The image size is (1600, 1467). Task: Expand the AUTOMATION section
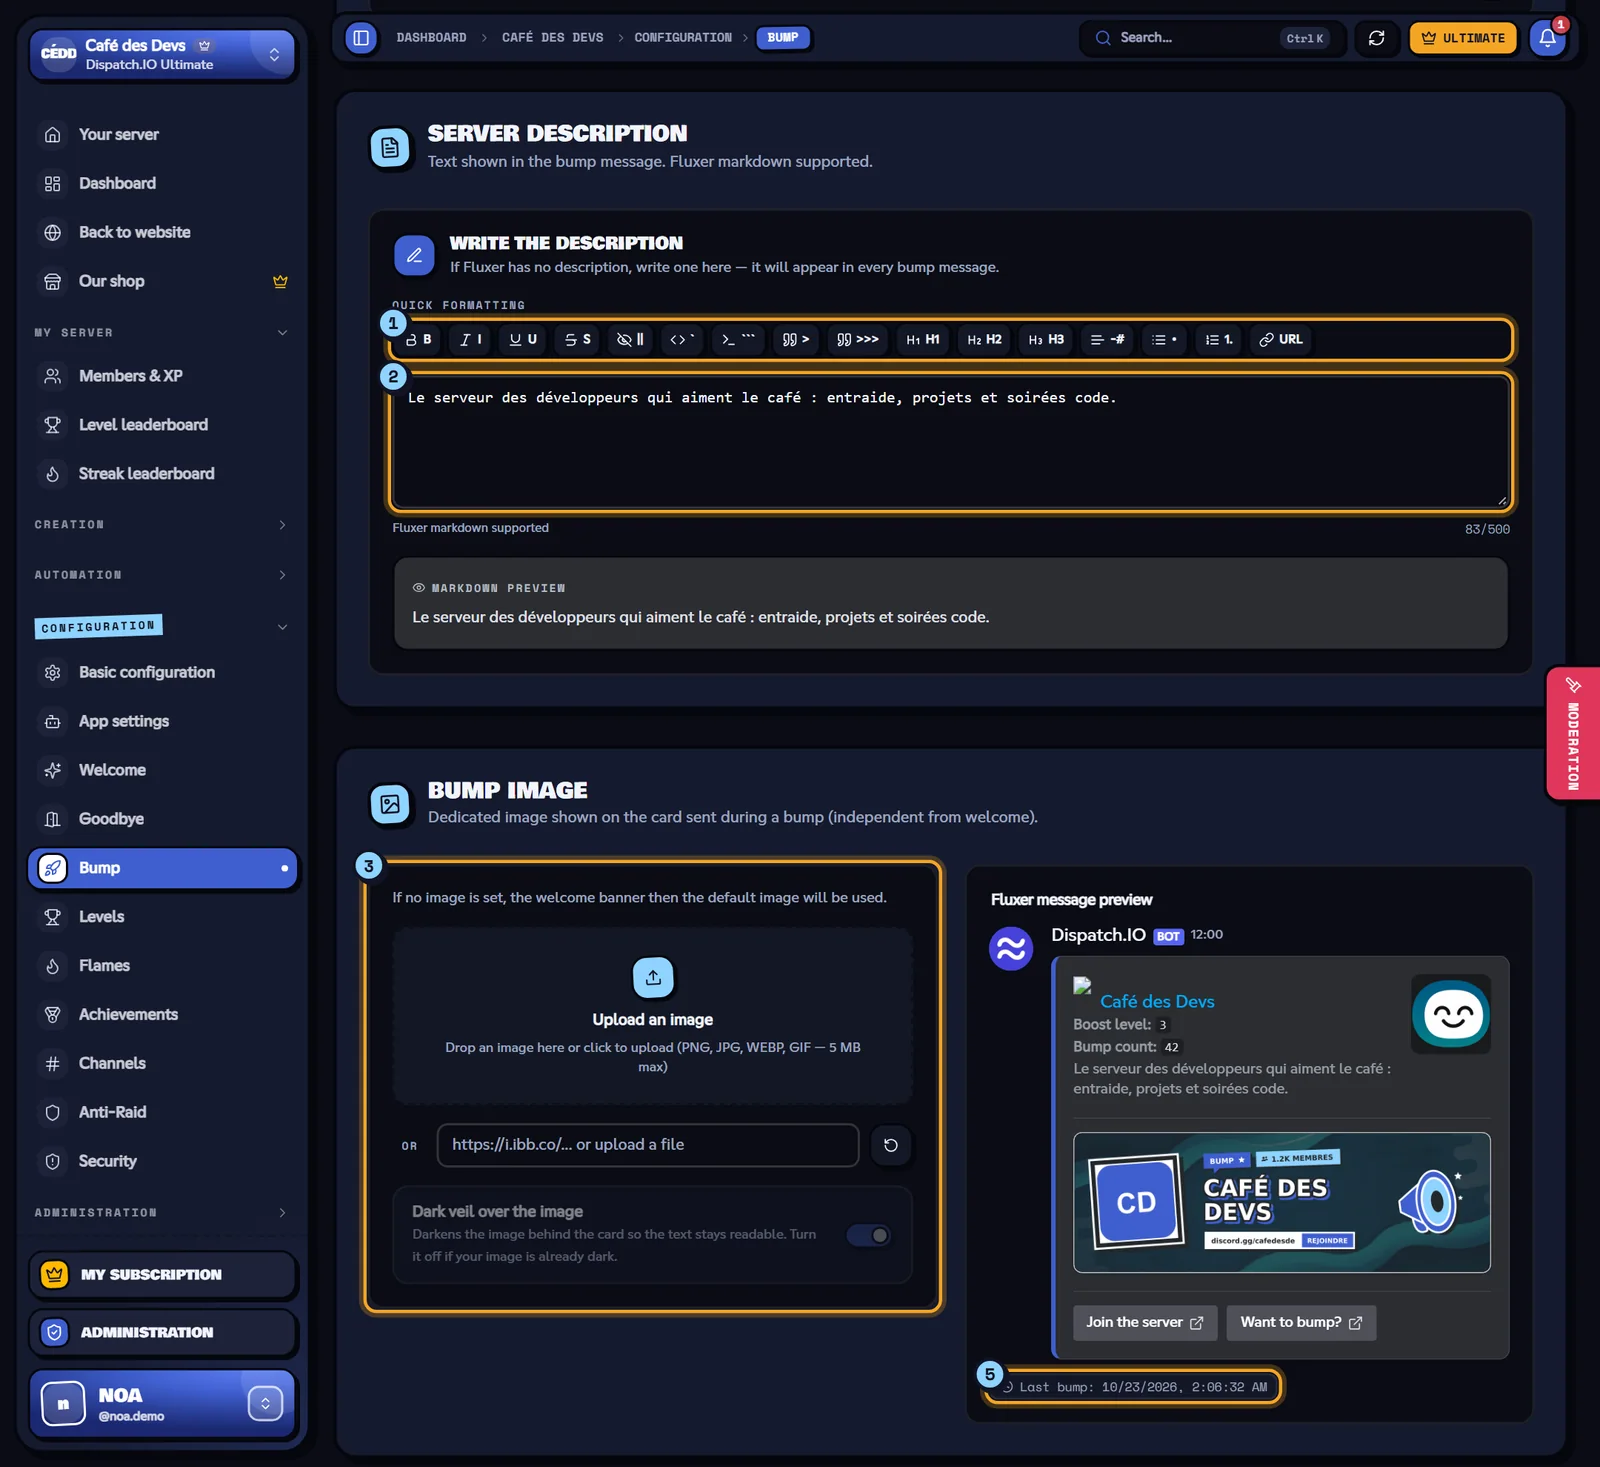(x=163, y=575)
